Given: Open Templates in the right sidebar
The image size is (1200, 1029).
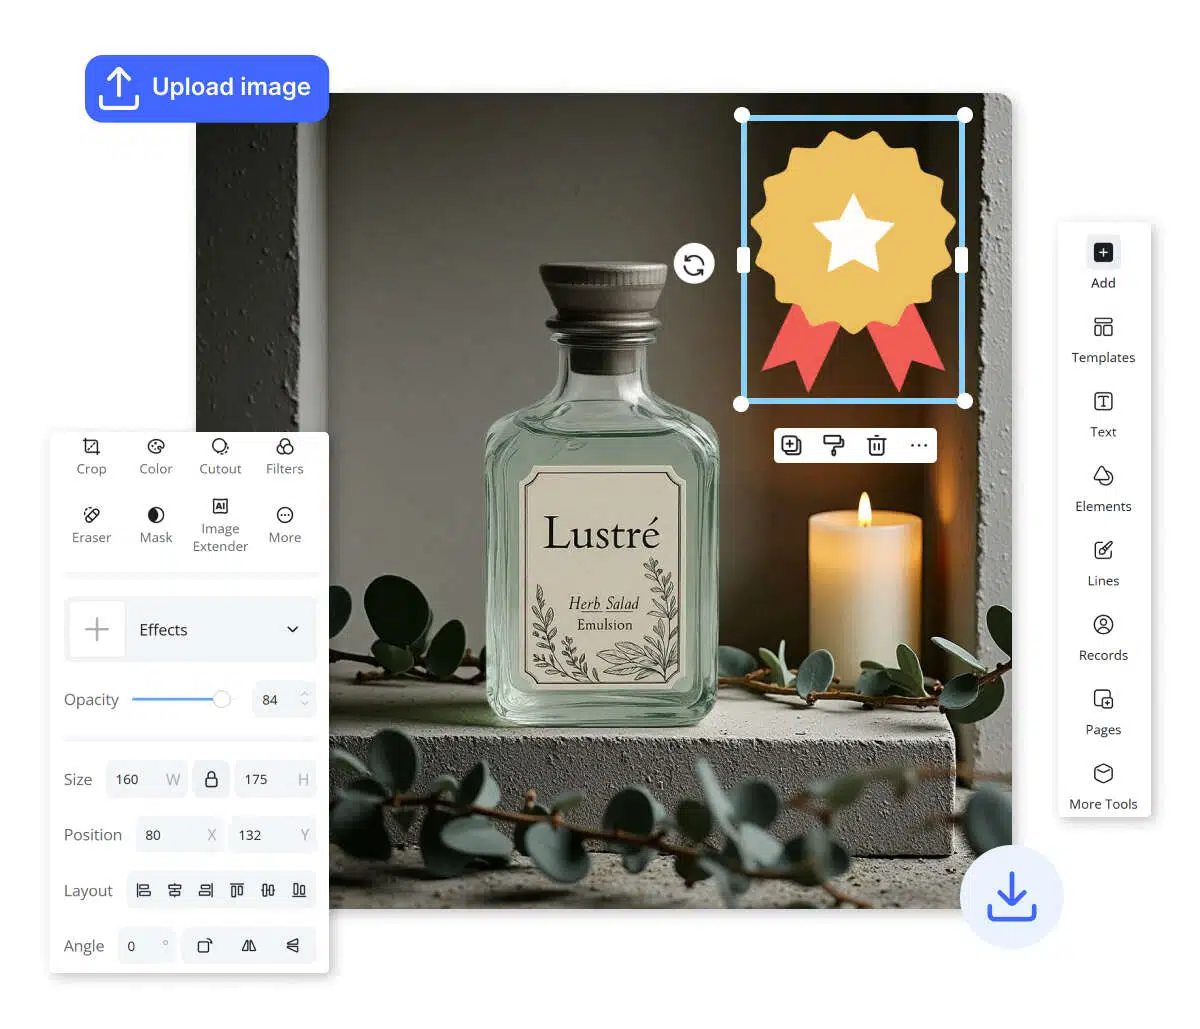Looking at the screenshot, I should coord(1103,340).
